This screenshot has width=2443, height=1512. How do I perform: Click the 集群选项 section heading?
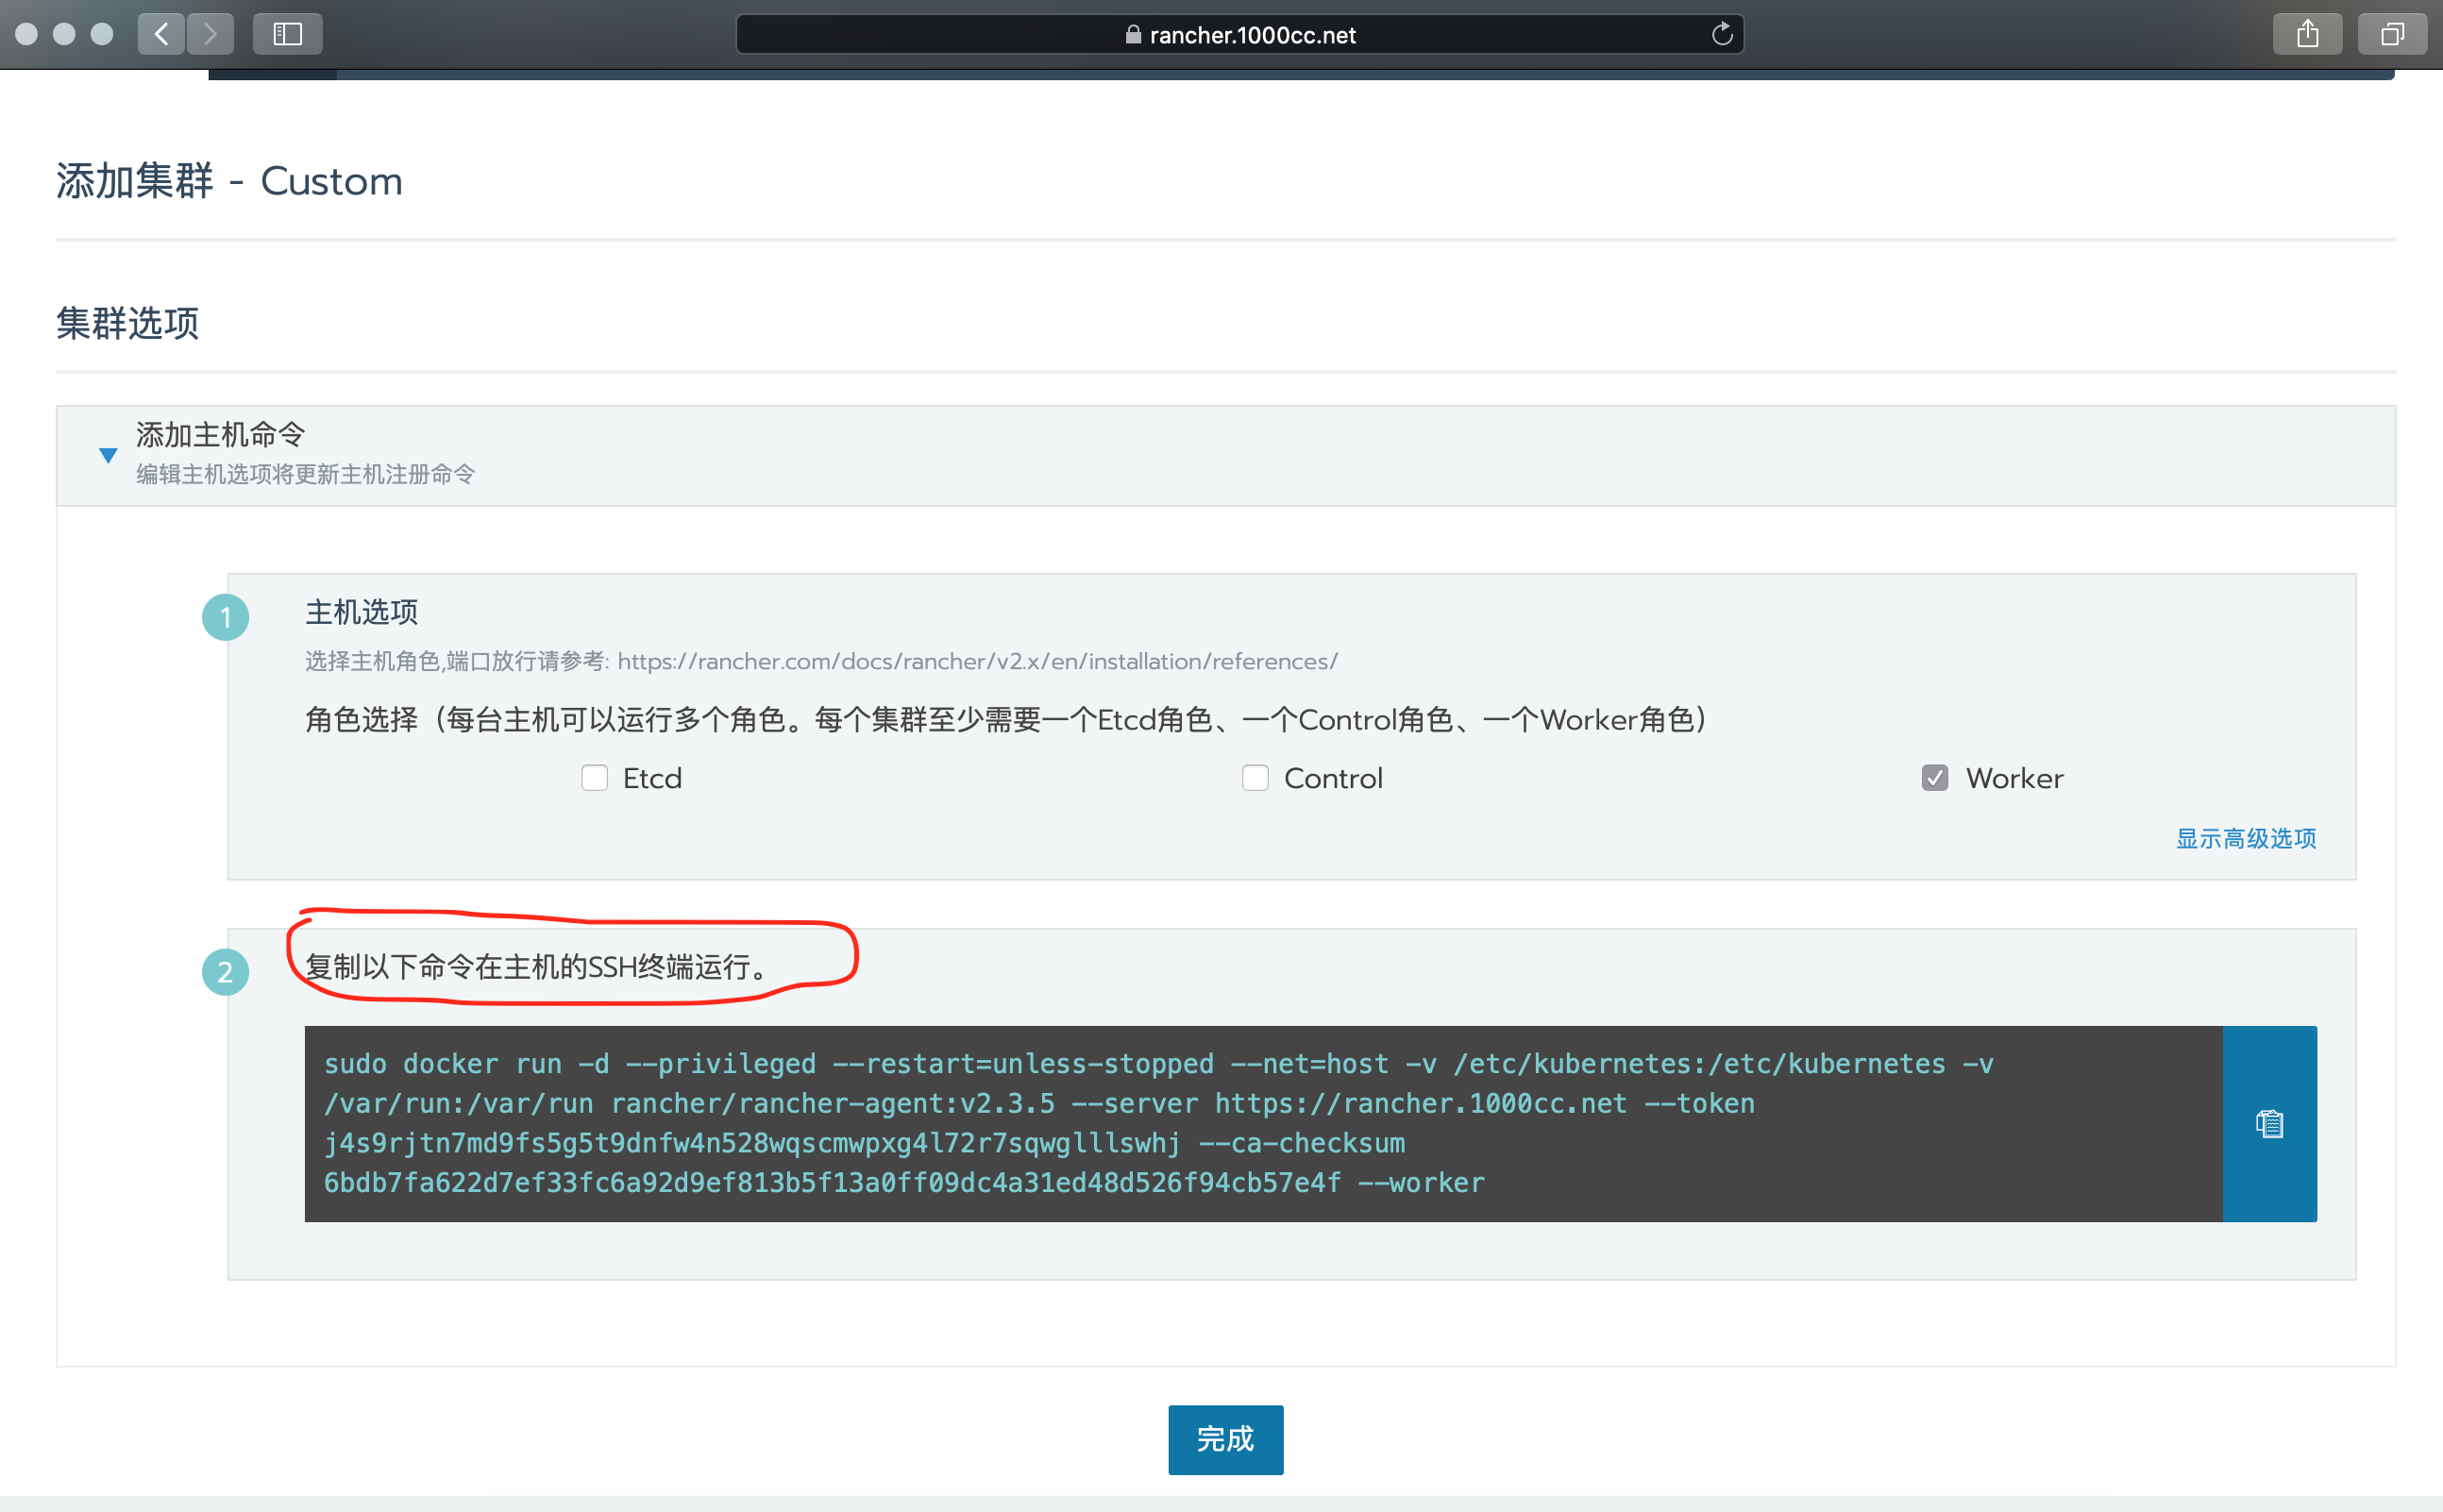(x=128, y=323)
